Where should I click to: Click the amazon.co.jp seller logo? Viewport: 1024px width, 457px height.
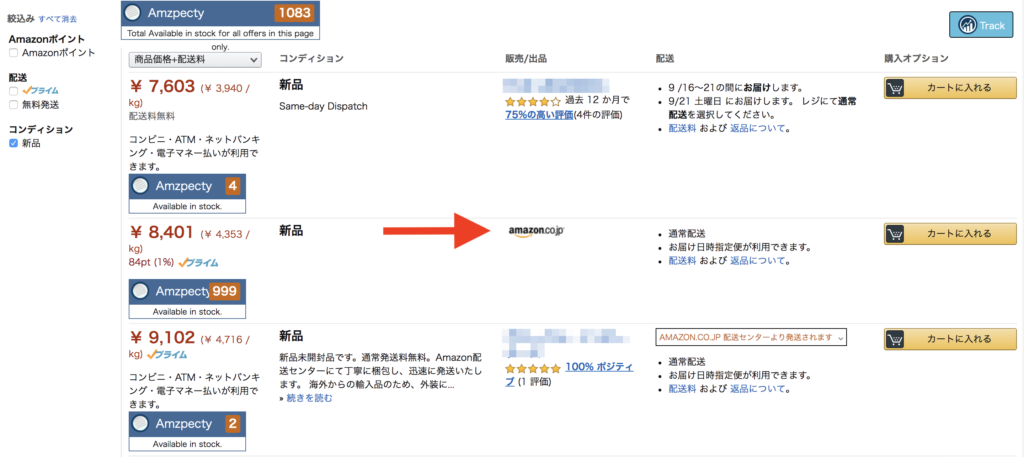536,232
